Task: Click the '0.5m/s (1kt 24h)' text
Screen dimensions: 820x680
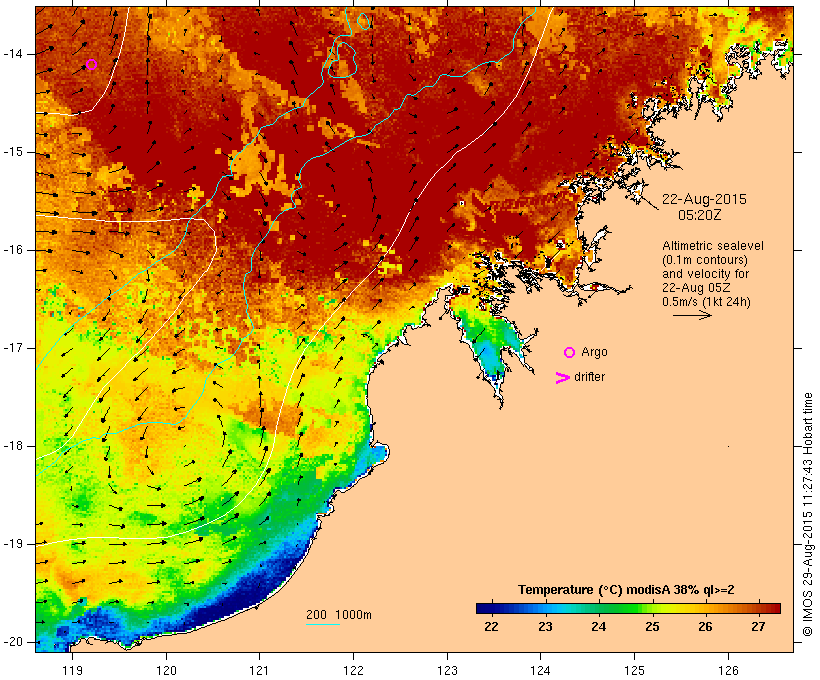Action: [706, 302]
